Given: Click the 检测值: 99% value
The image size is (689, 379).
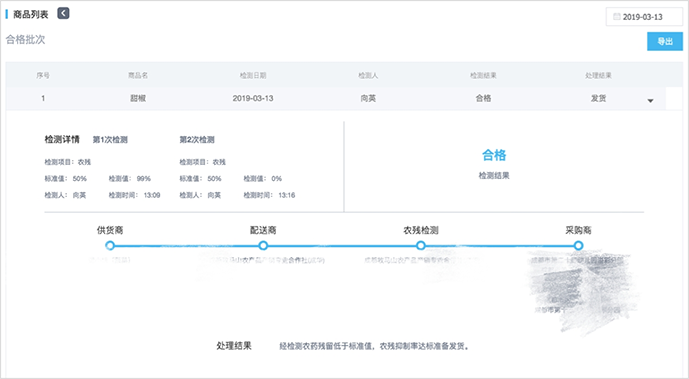Looking at the screenshot, I should click(x=130, y=179).
